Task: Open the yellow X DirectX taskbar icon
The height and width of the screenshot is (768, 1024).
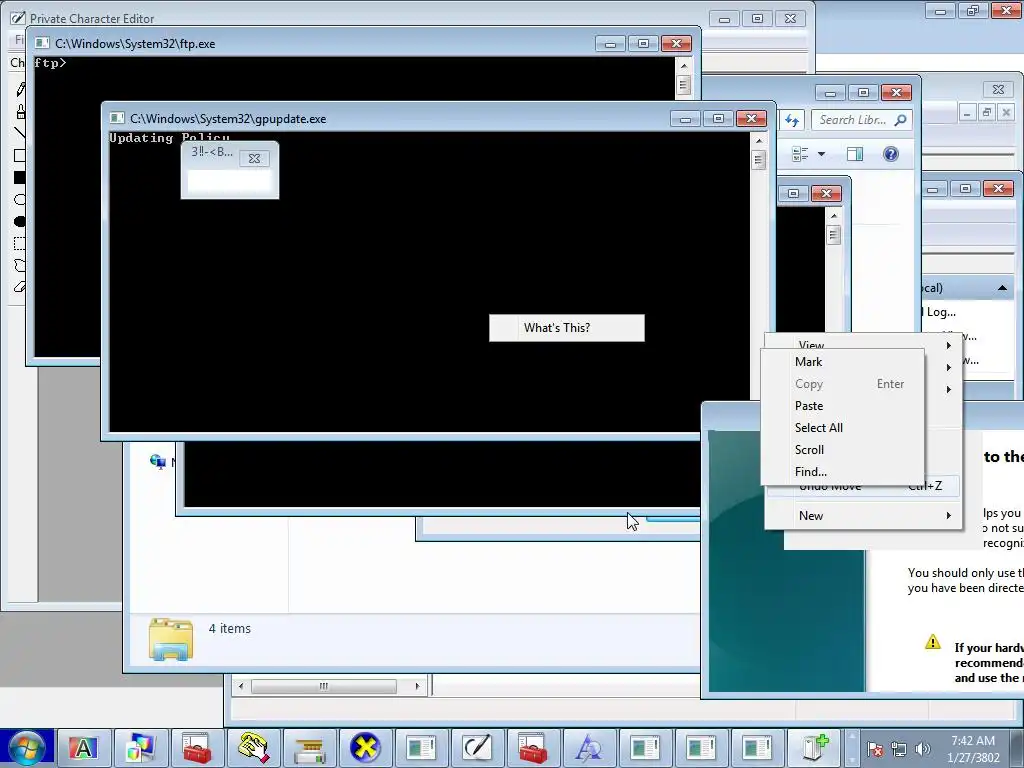Action: pos(365,748)
